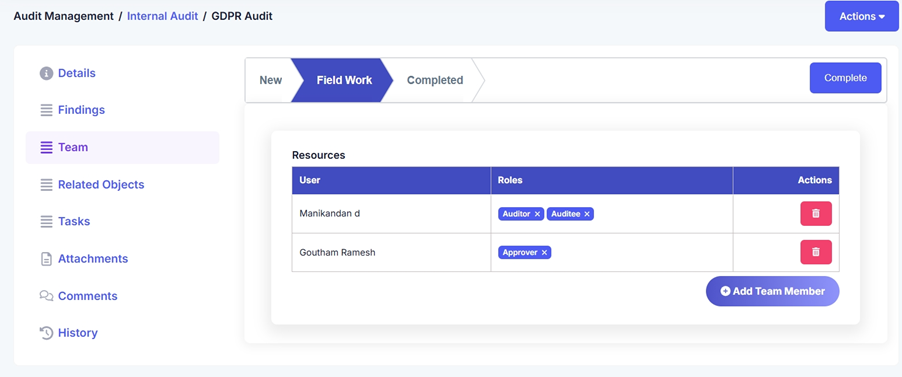Click the Resources heading
Image resolution: width=902 pixels, height=377 pixels.
319,155
